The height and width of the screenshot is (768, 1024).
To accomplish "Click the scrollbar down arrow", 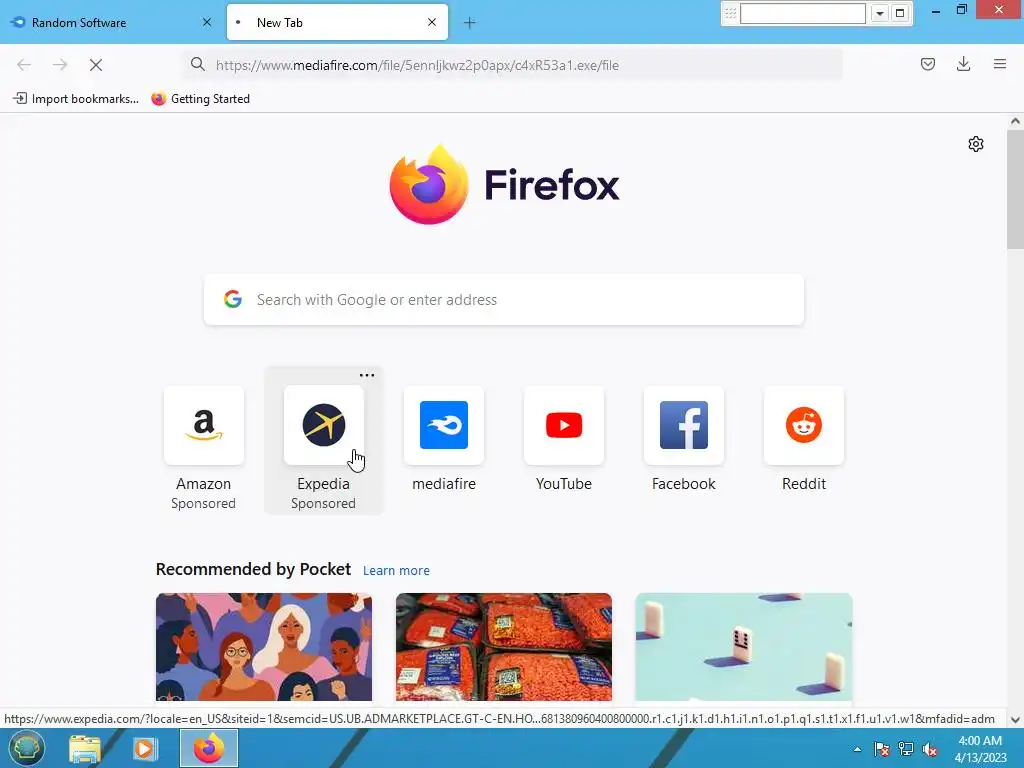I will (1015, 719).
